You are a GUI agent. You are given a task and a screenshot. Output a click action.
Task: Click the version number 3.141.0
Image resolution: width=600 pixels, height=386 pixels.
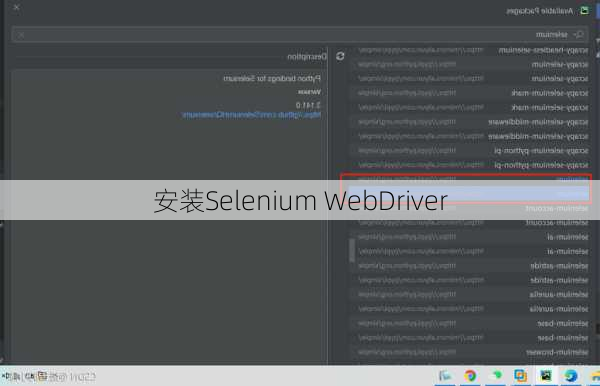(308, 105)
